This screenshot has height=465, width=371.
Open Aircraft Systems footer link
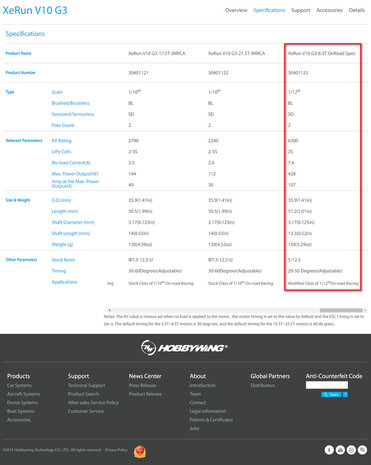(23, 394)
